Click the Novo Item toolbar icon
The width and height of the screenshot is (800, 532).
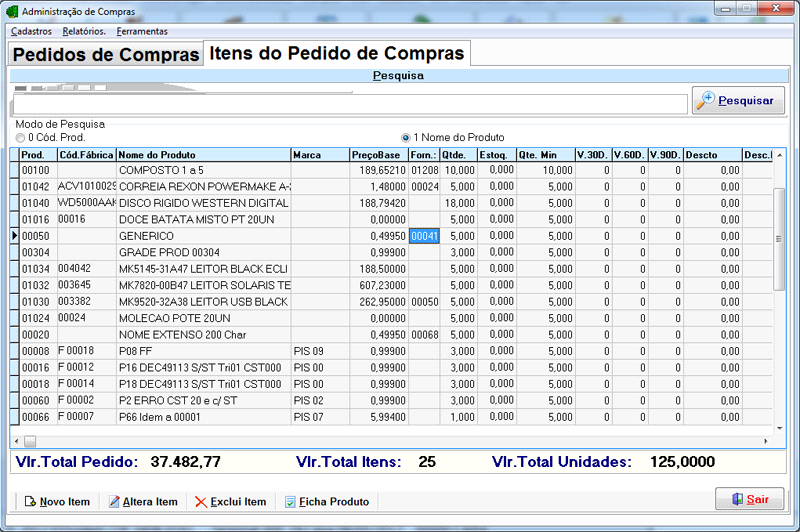coord(57,502)
